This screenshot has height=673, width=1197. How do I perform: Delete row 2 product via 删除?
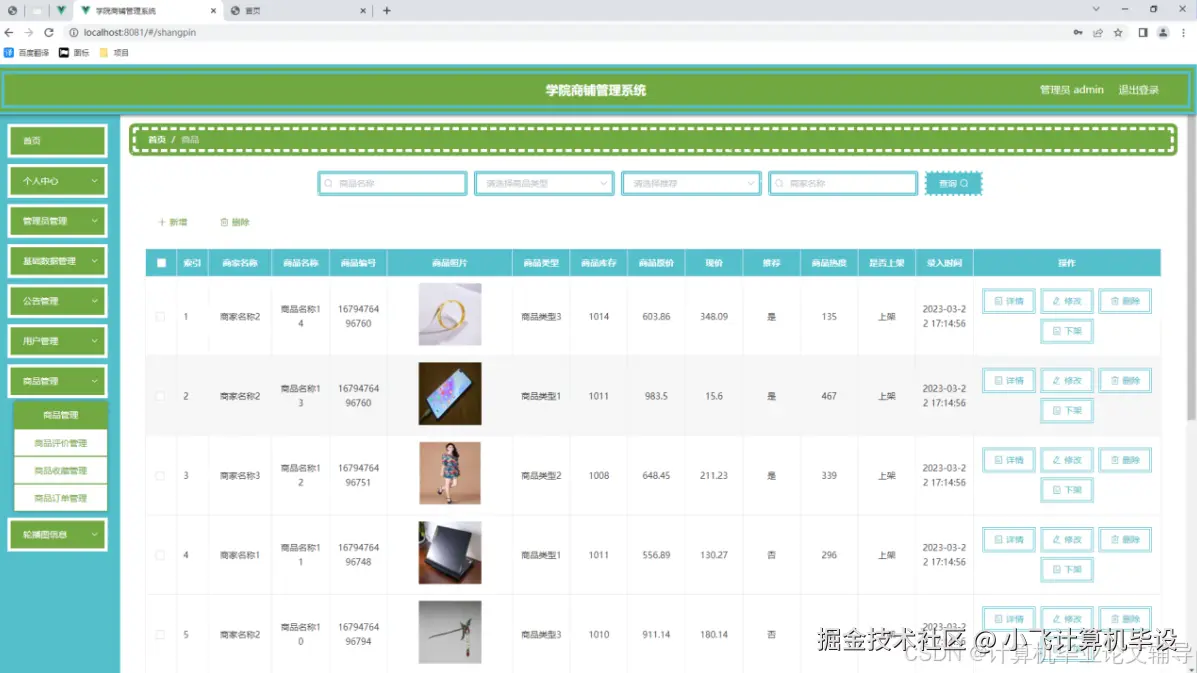[1124, 381]
